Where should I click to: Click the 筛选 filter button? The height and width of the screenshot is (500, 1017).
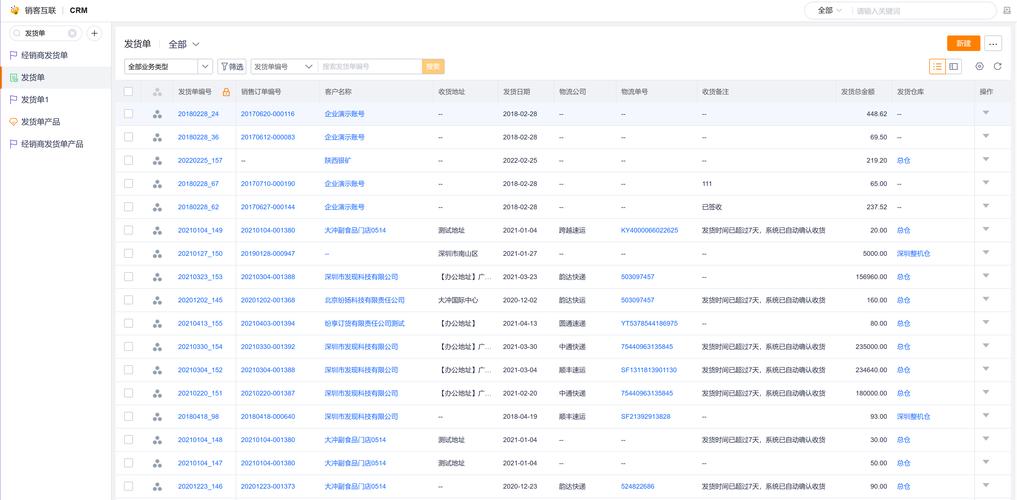[232, 66]
